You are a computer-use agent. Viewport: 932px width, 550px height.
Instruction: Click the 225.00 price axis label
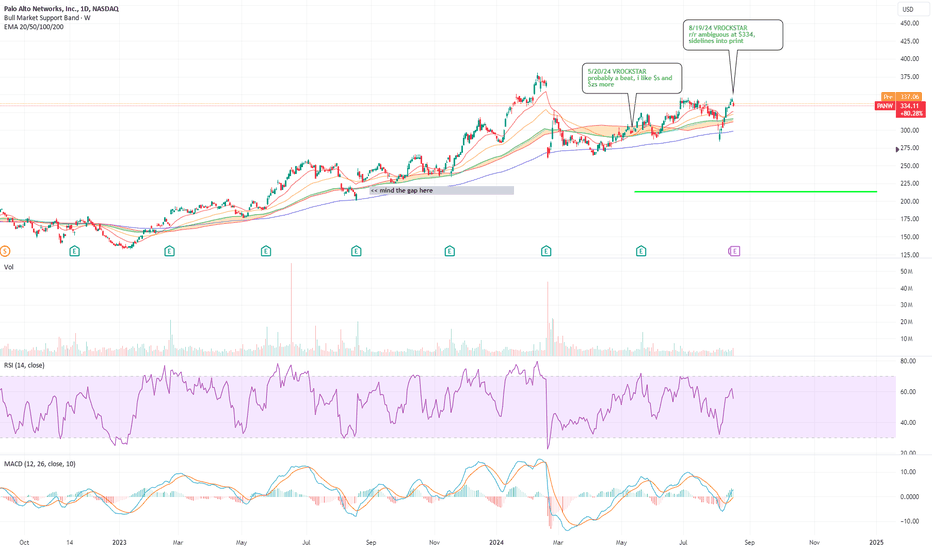[909, 184]
